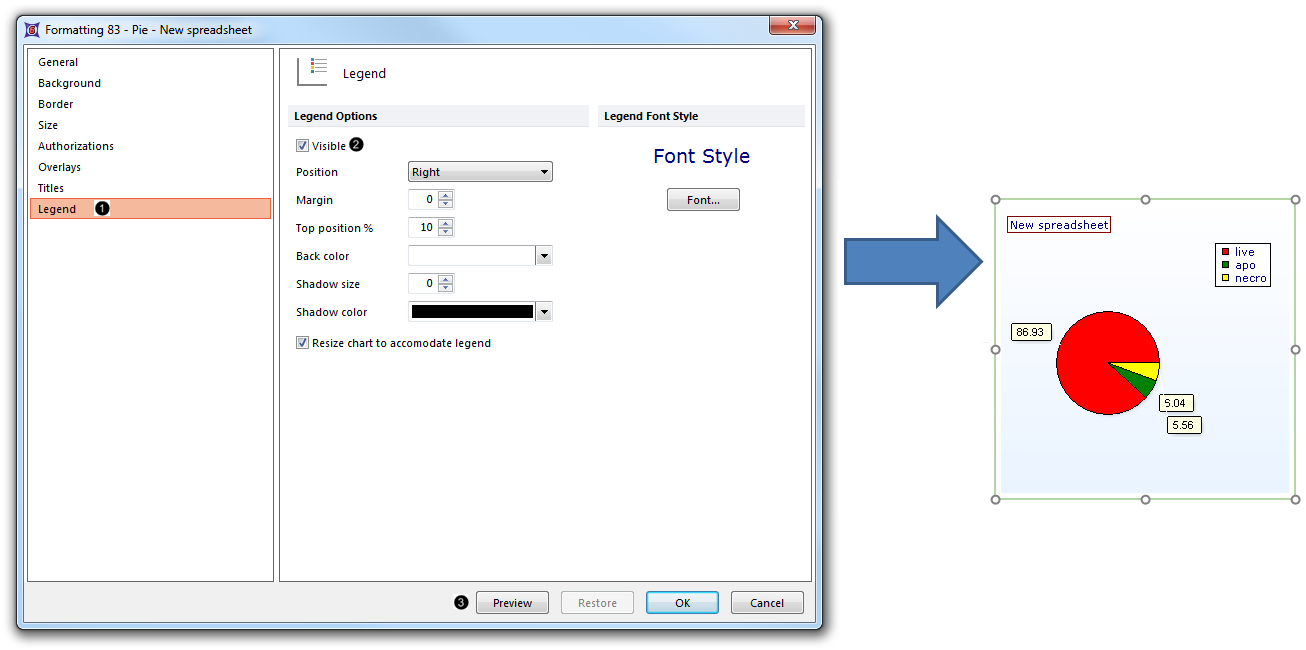Image resolution: width=1306 pixels, height=650 pixels.
Task: Uncheck the Visible checkbox
Action: pyautogui.click(x=303, y=146)
